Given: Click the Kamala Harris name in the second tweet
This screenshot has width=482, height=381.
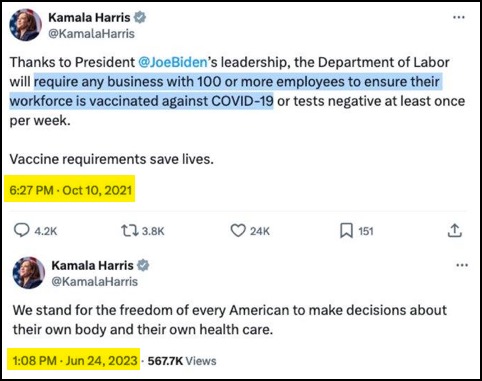Looking at the screenshot, I should 92,265.
